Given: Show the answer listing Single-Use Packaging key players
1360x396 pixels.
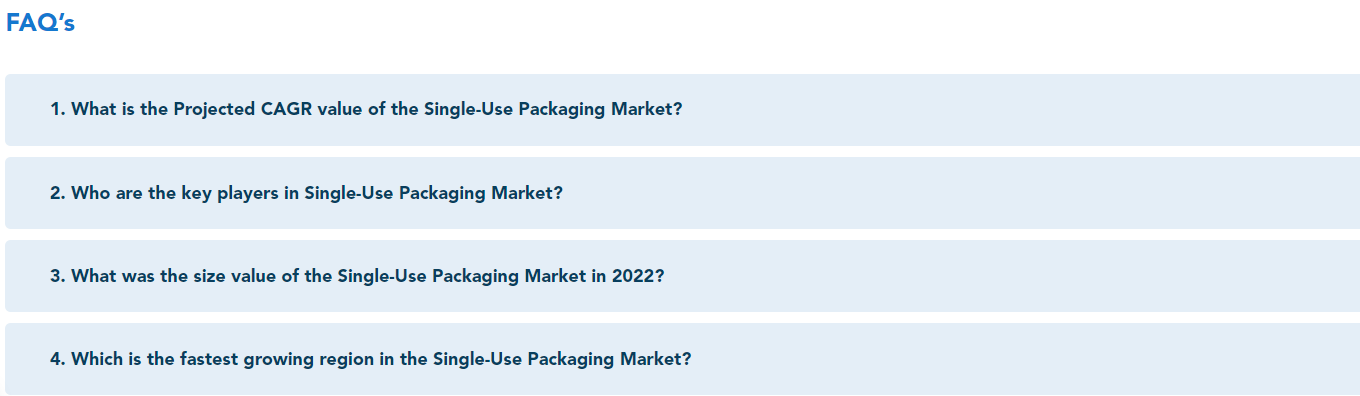Looking at the screenshot, I should [682, 193].
